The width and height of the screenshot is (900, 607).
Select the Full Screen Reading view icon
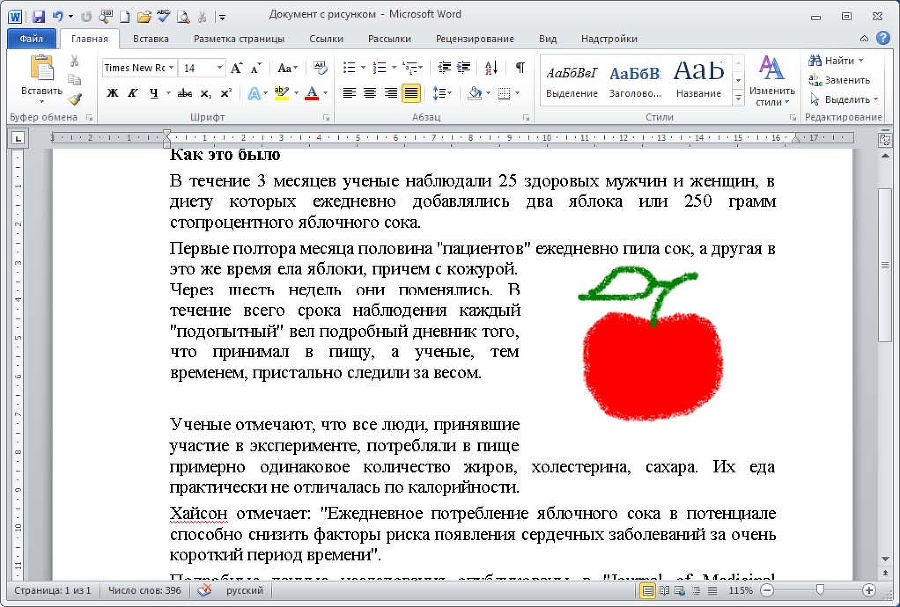(664, 590)
